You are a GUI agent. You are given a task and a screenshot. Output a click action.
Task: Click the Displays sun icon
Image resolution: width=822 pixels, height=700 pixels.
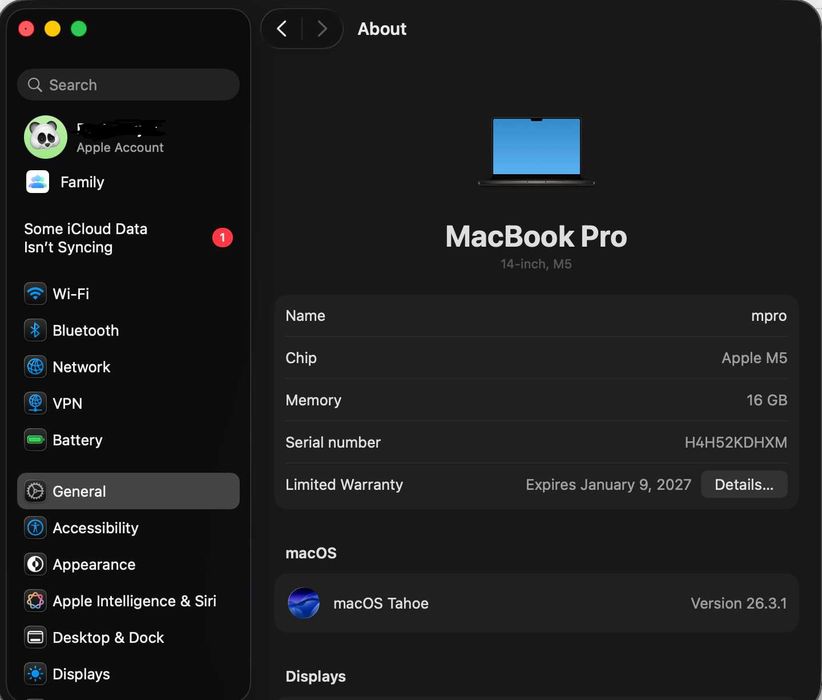tap(35, 674)
